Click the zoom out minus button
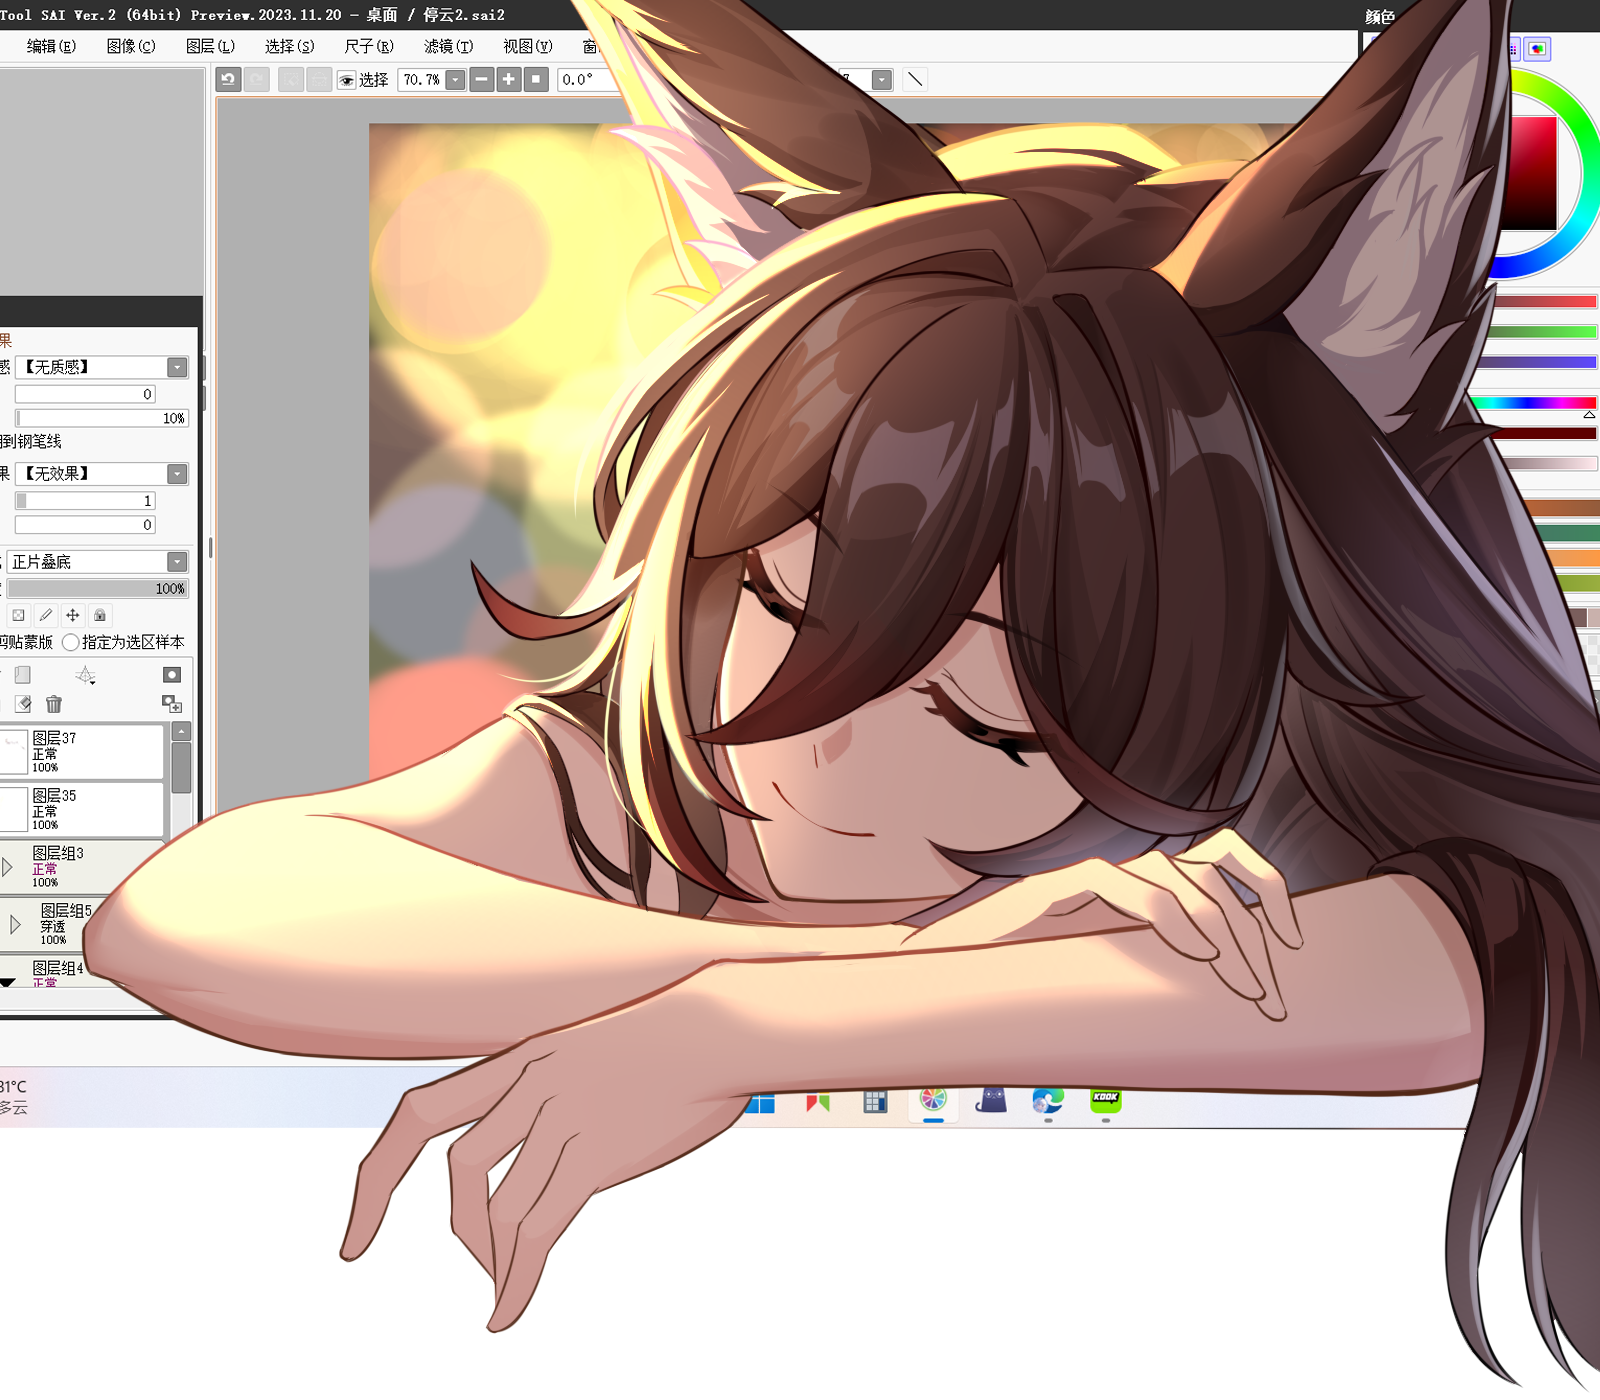Viewport: 1600px width, 1400px height. (482, 80)
